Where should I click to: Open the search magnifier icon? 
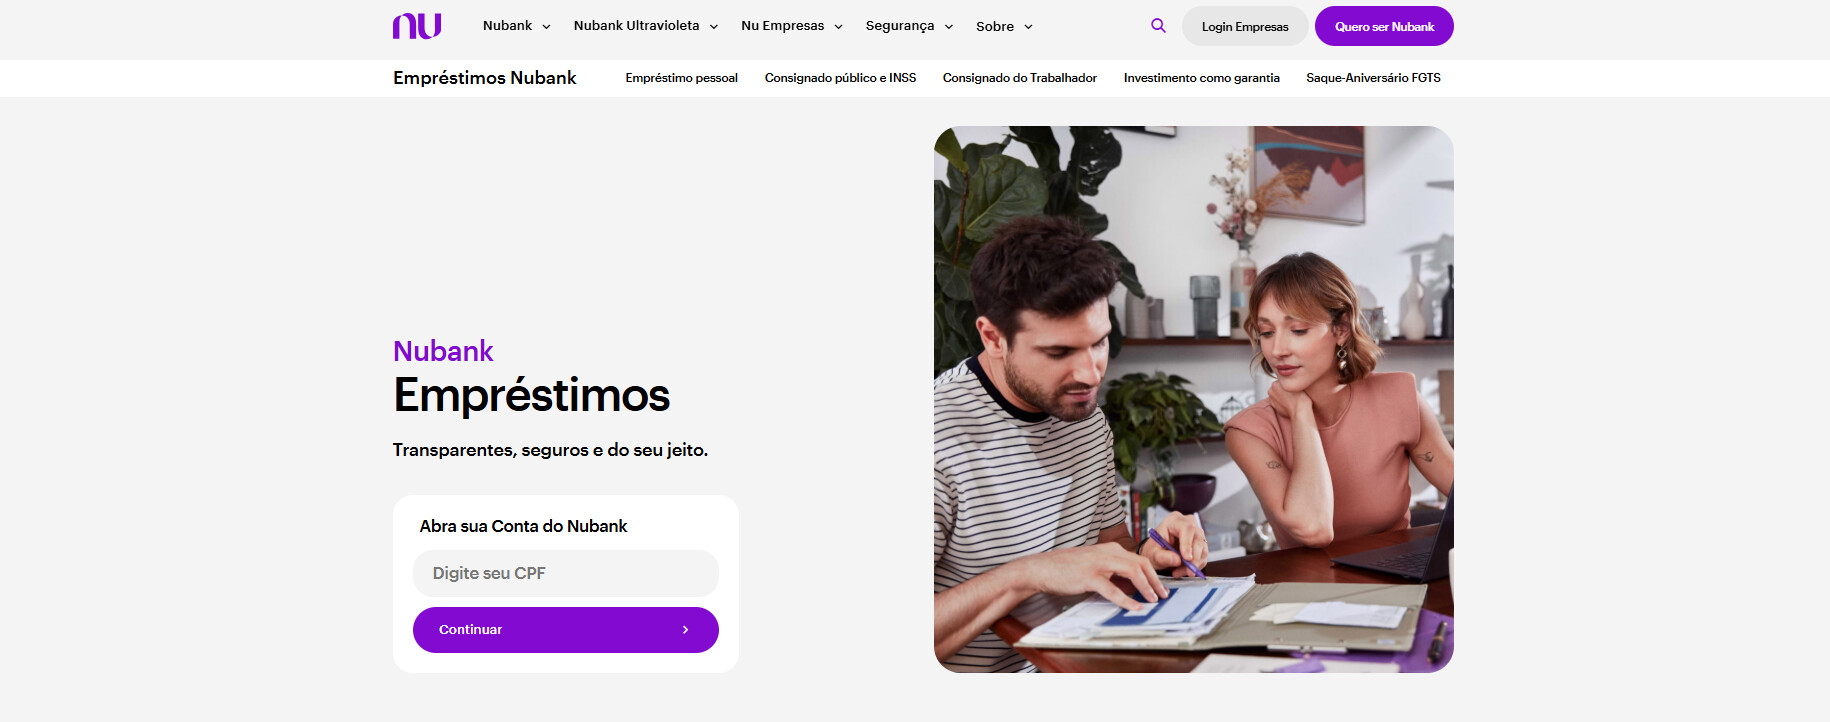(1158, 26)
